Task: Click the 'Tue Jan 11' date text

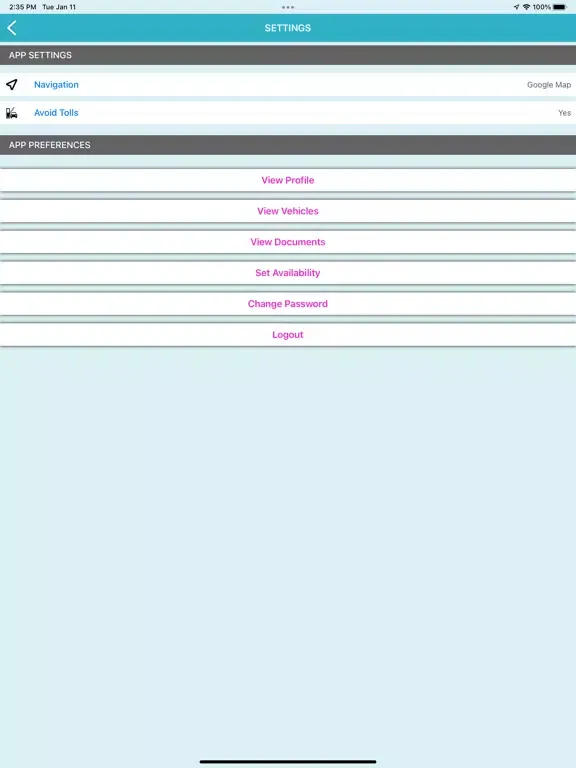Action: tap(59, 7)
